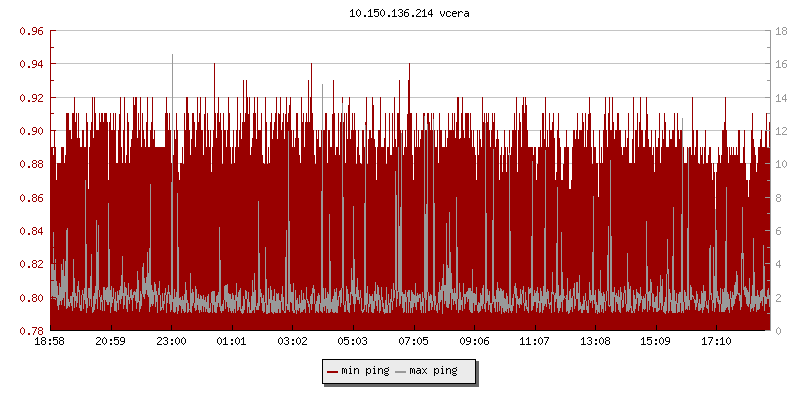This screenshot has width=800, height=400.
Task: Select the 23:00 time axis label
Action: pos(171,342)
